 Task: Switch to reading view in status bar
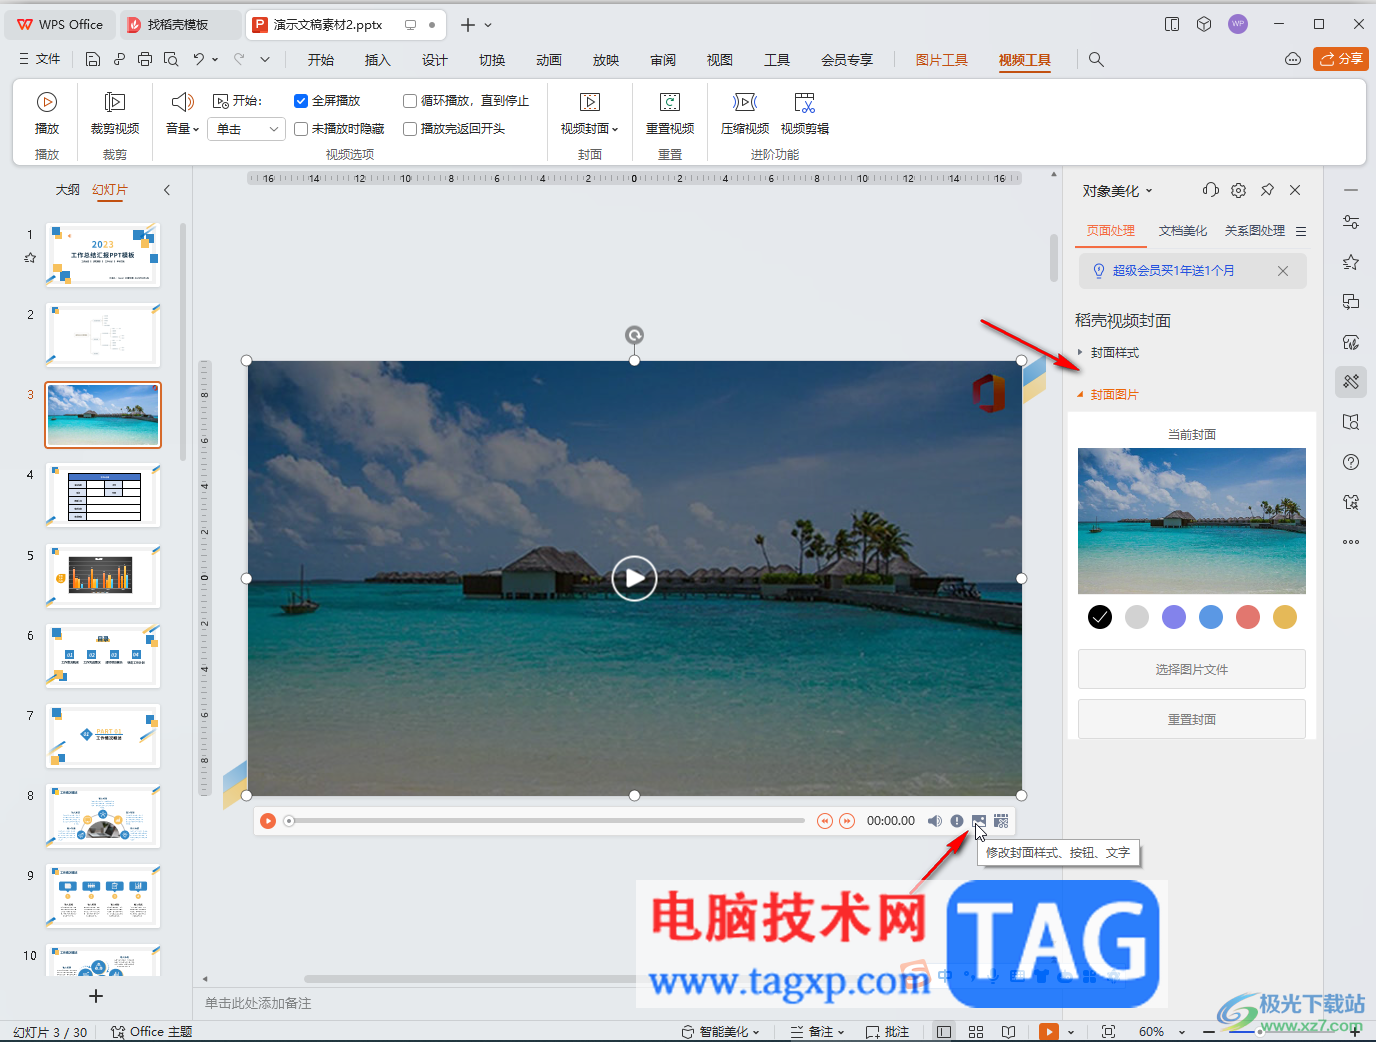1008,1031
